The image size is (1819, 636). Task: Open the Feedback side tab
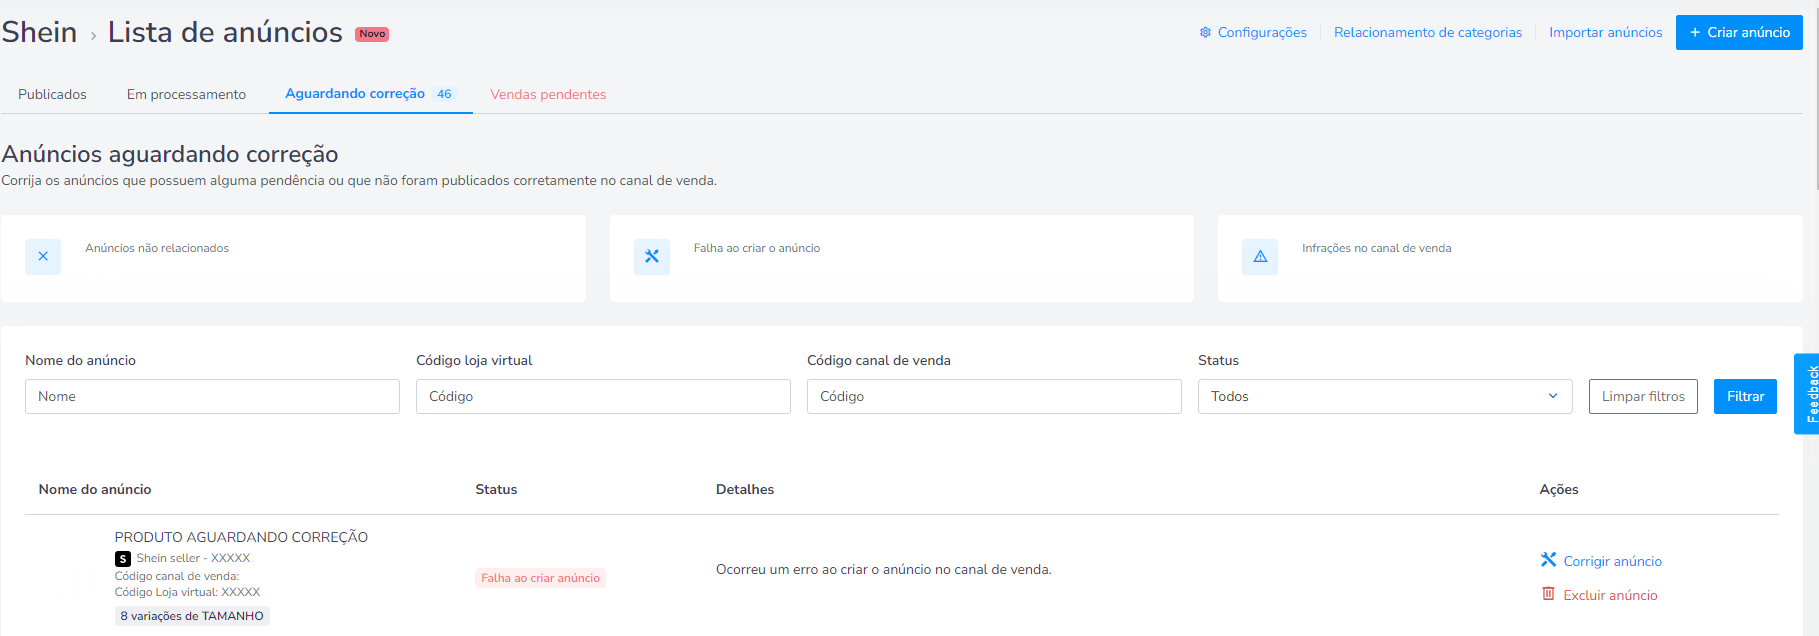click(x=1807, y=394)
